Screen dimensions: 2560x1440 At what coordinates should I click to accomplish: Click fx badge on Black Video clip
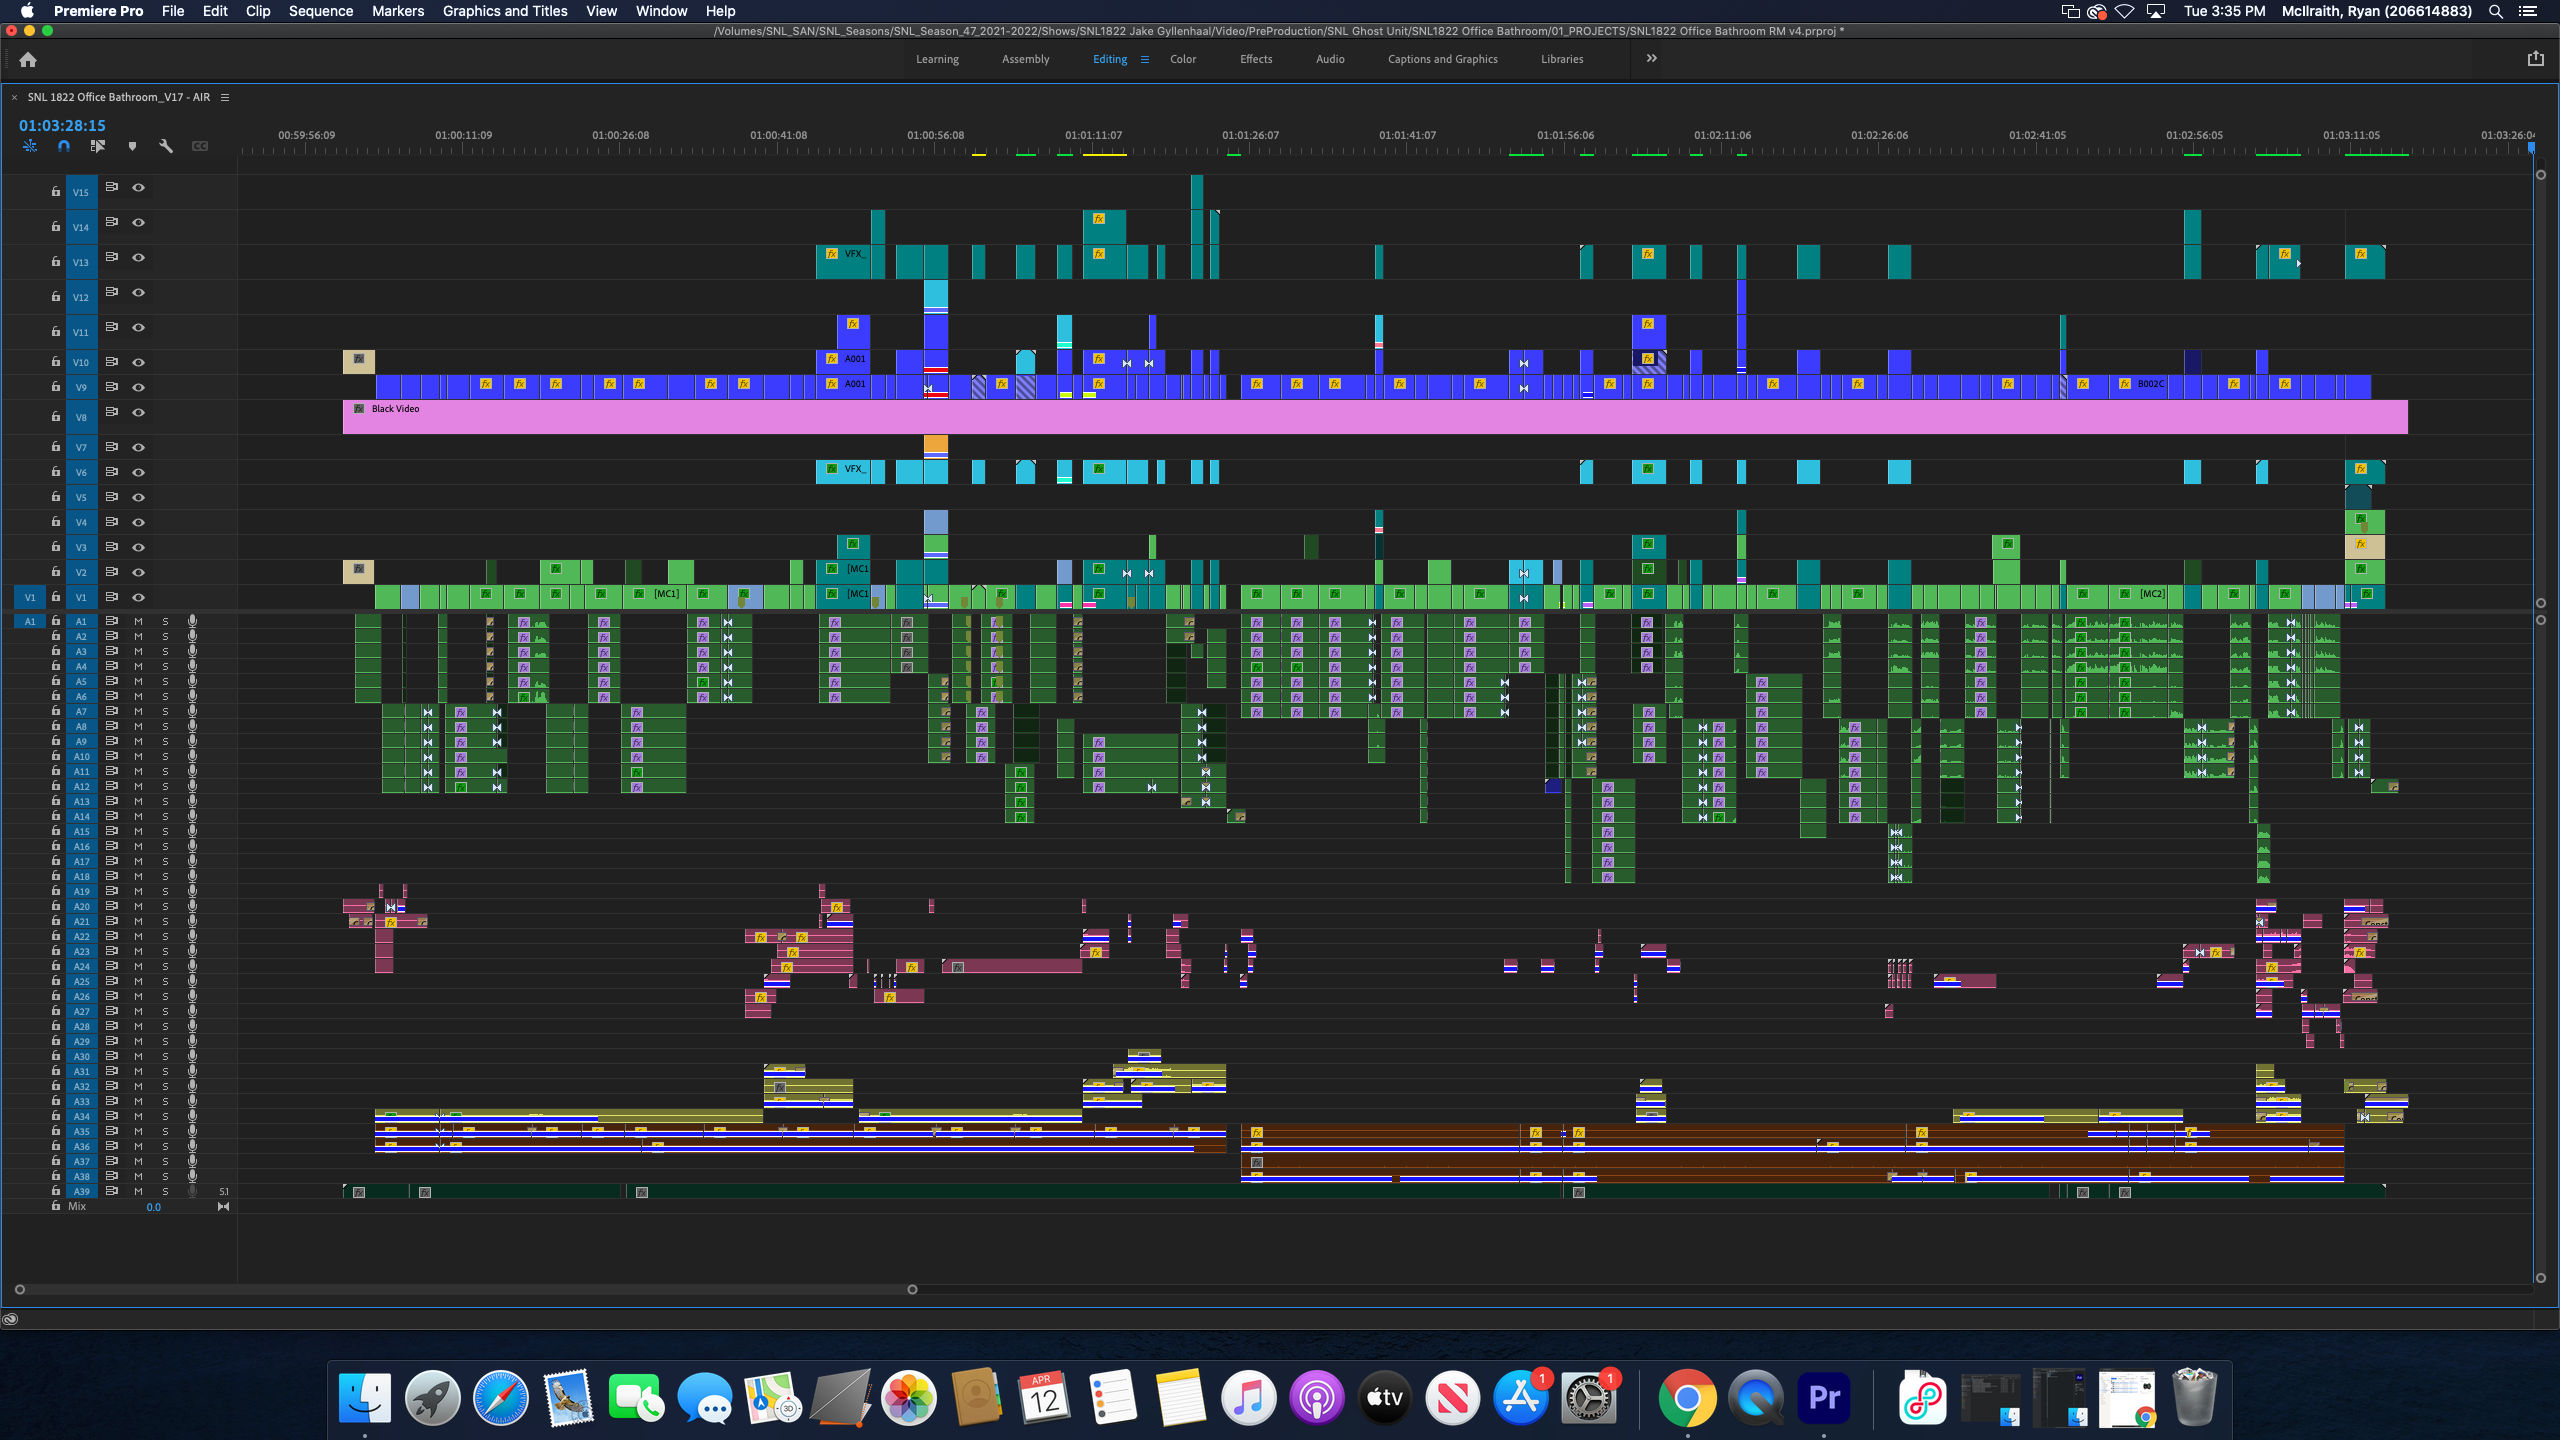359,409
